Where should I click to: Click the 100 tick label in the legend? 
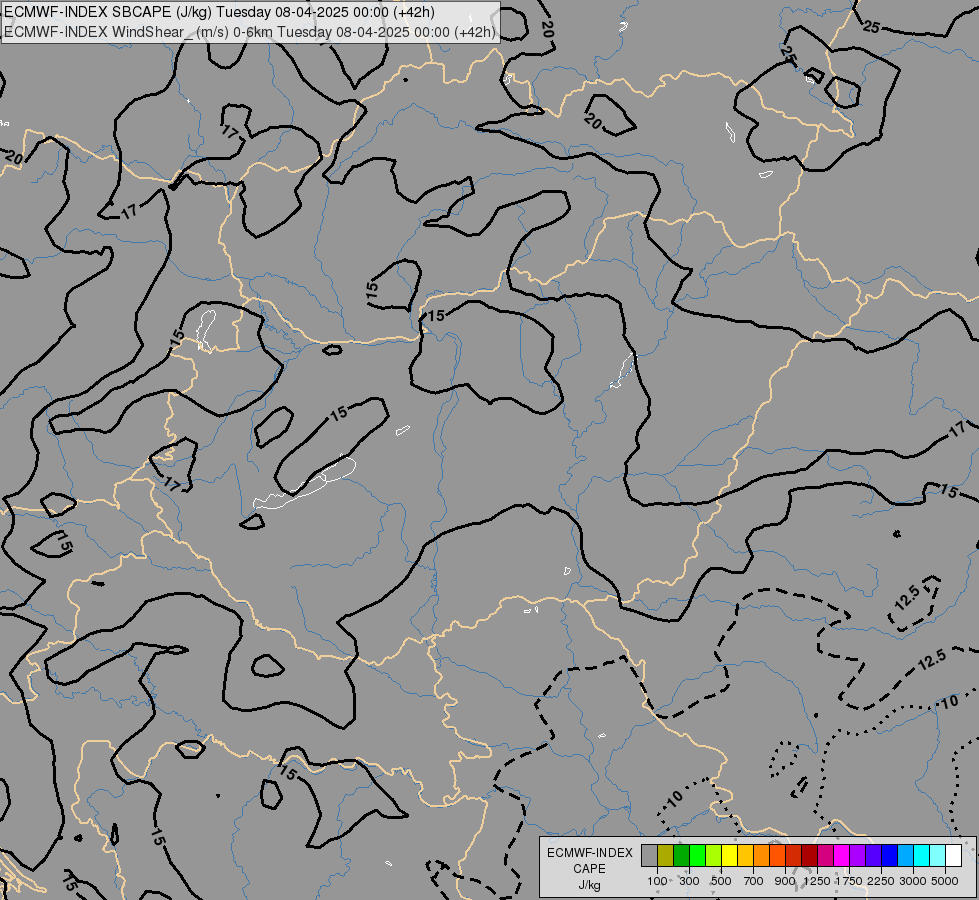(x=657, y=881)
